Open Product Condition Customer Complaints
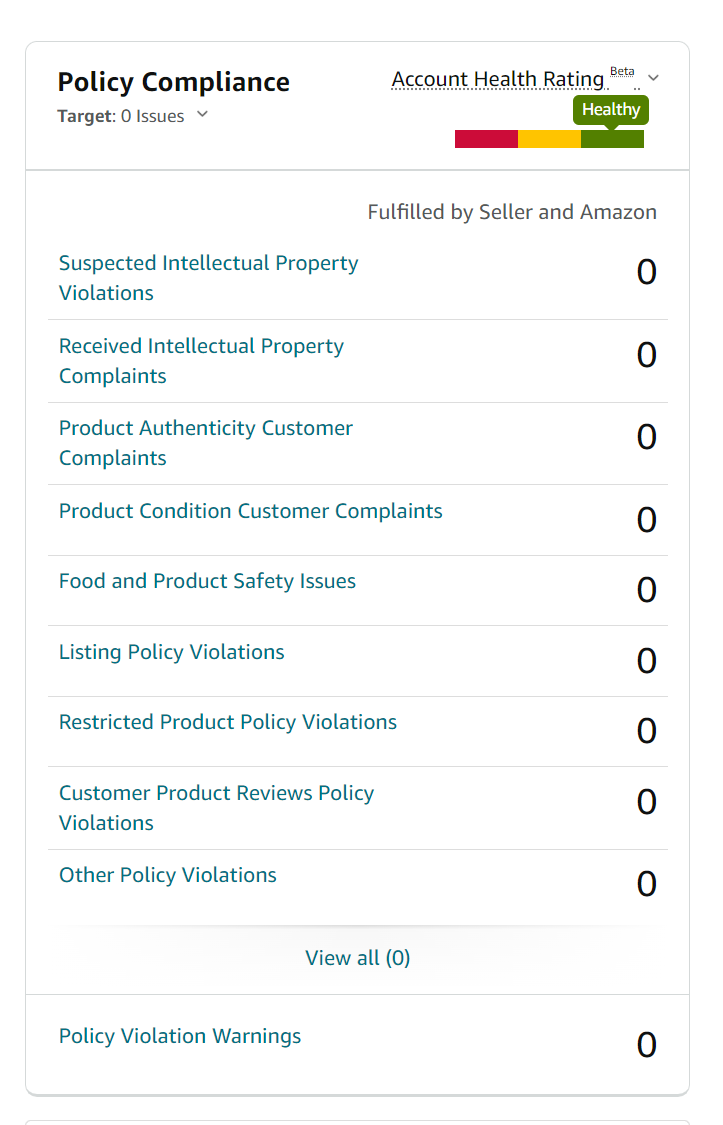723x1125 pixels. [x=251, y=510]
